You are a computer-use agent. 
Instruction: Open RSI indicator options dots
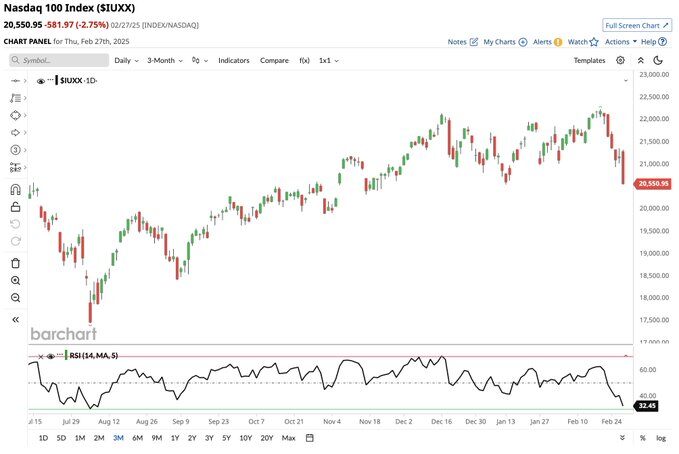point(60,355)
